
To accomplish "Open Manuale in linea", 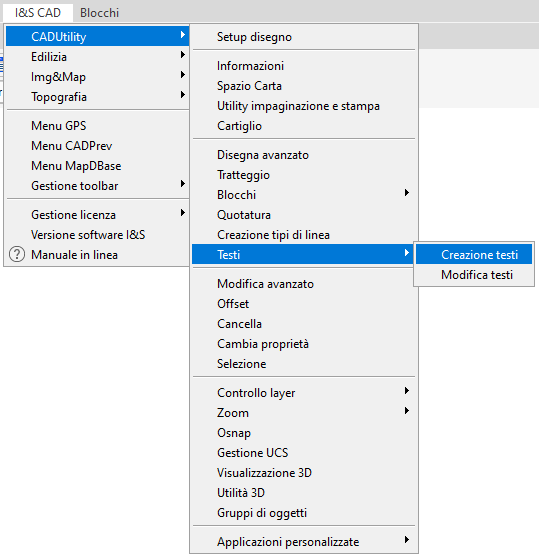I will [98, 255].
